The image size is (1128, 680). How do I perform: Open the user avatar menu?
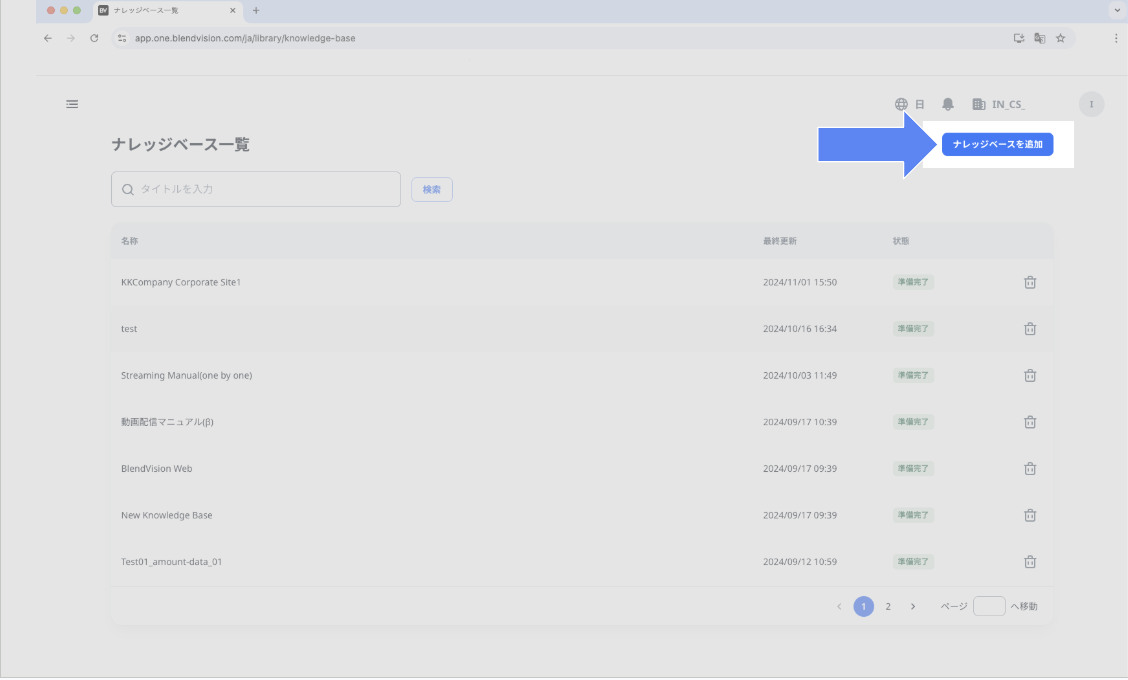(x=1091, y=104)
